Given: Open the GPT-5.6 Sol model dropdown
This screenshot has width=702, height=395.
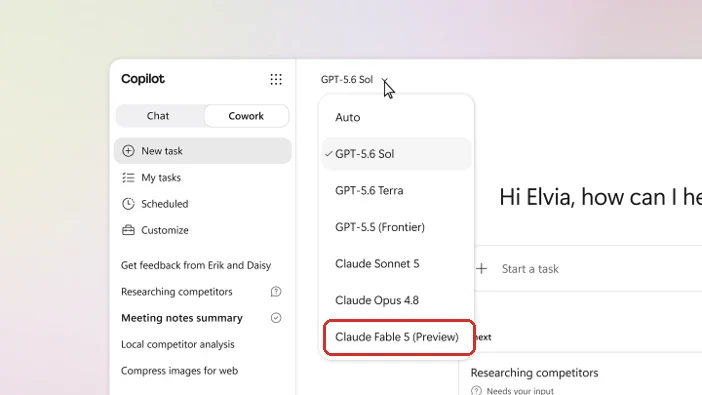Looking at the screenshot, I should 354,80.
